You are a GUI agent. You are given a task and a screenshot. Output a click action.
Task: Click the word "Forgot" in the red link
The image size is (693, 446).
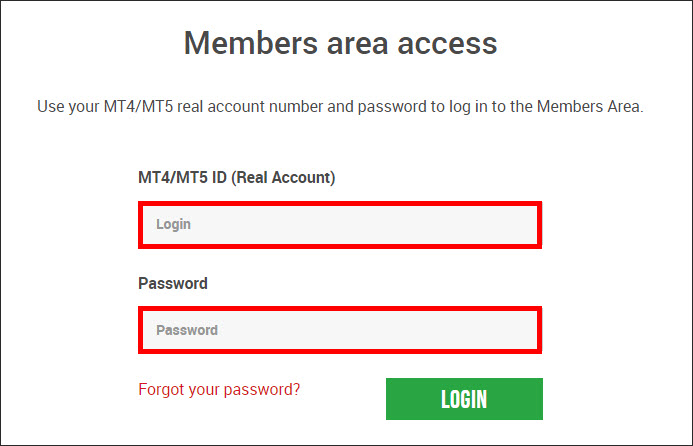[x=160, y=389]
